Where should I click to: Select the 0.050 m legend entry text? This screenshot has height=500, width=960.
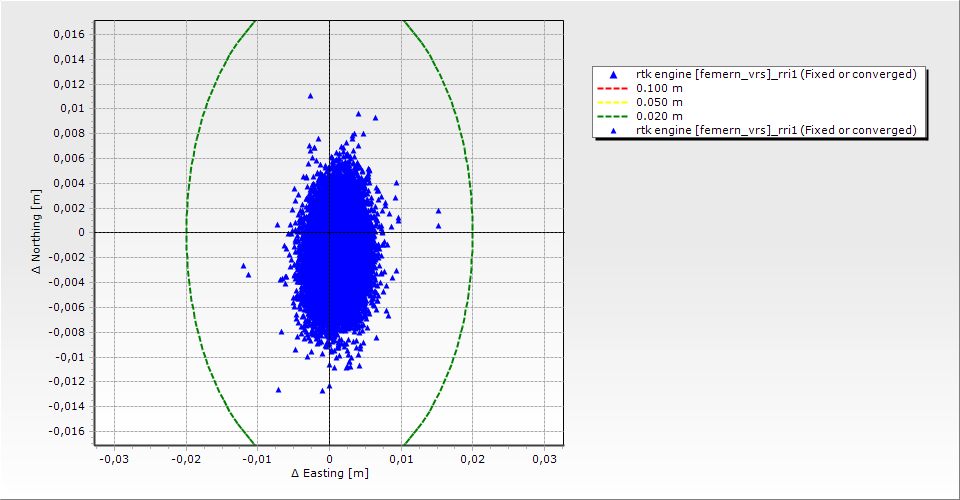[x=659, y=102]
